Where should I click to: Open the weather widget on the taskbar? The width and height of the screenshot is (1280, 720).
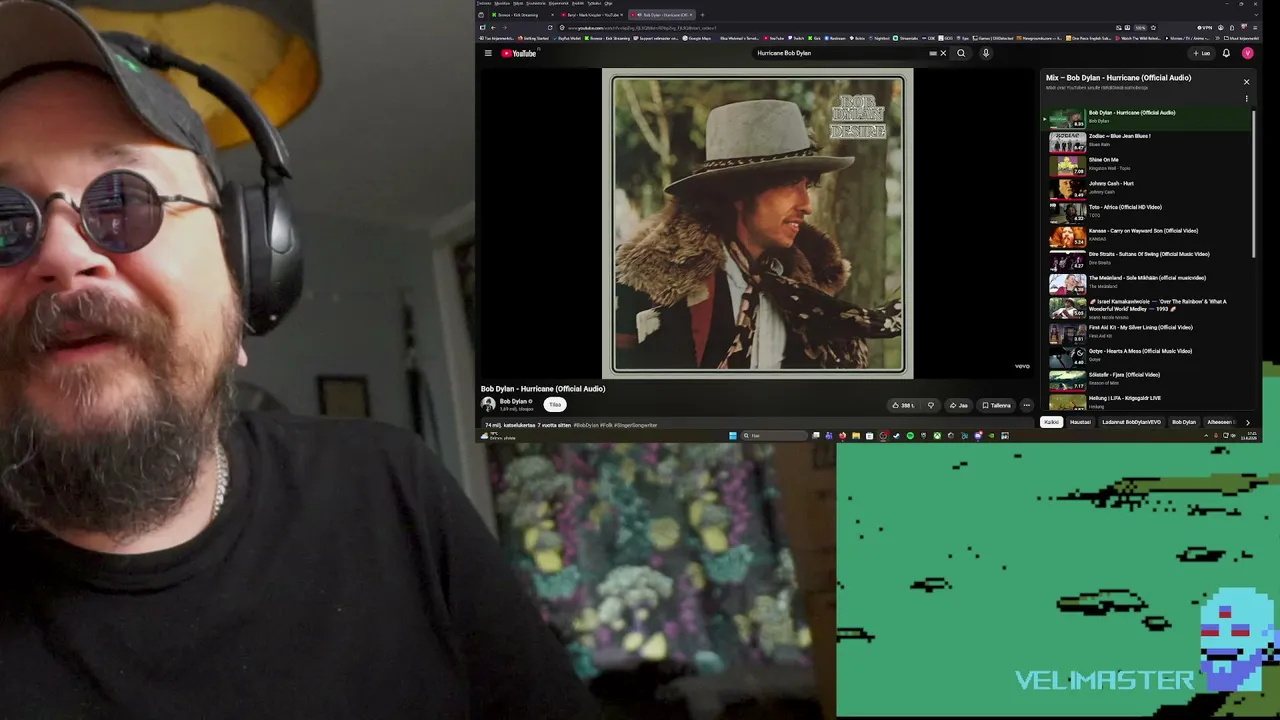point(498,436)
